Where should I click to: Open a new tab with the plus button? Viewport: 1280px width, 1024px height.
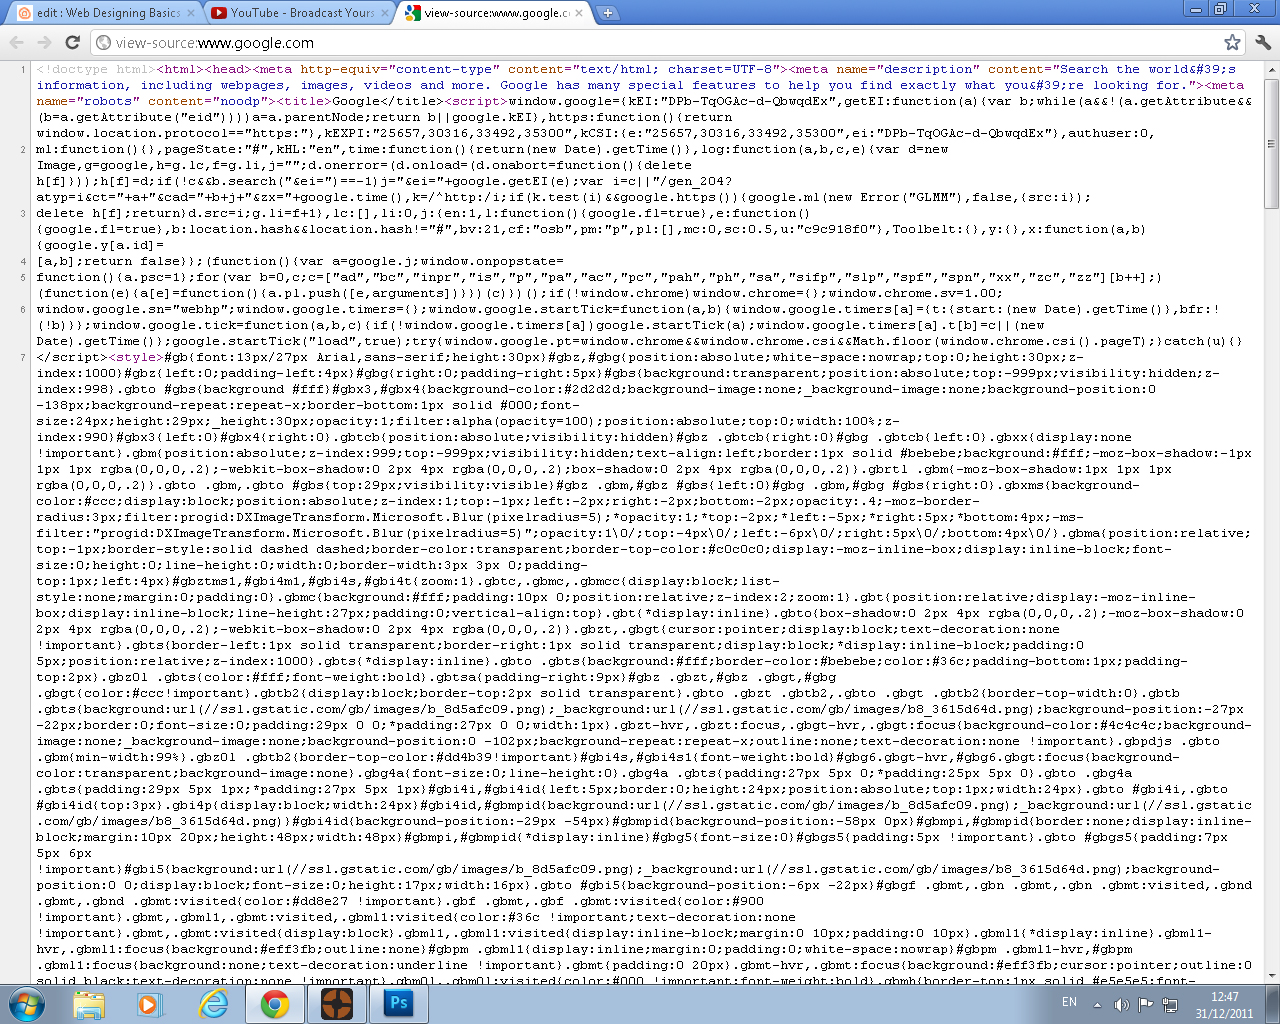607,13
